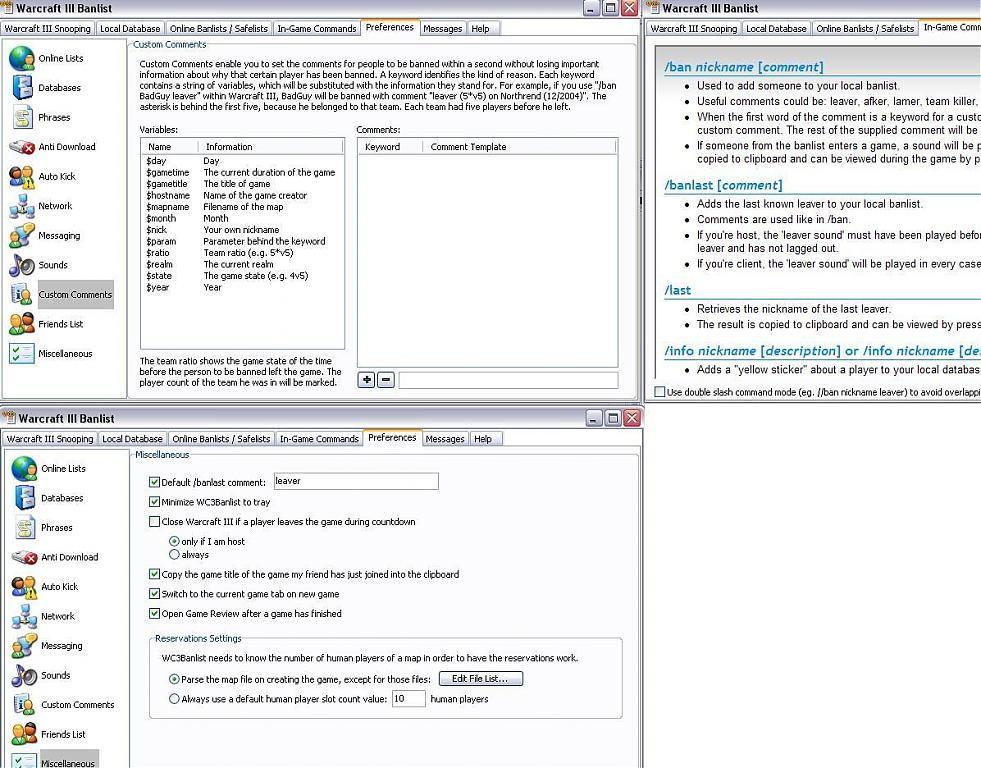Select Databases icon in Miscellaneous window
Screen dimensions: 981x768
pos(24,498)
